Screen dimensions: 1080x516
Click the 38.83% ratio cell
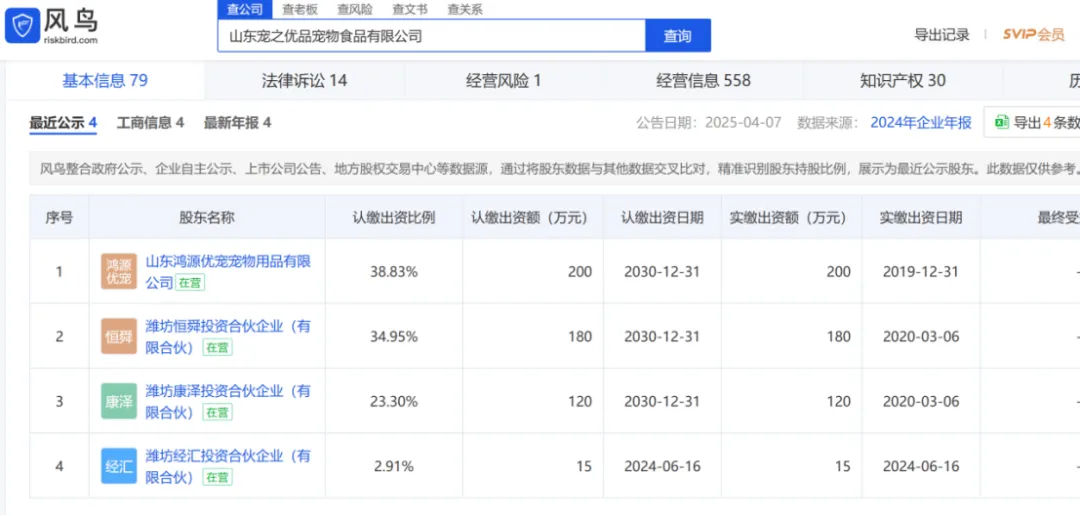(393, 271)
